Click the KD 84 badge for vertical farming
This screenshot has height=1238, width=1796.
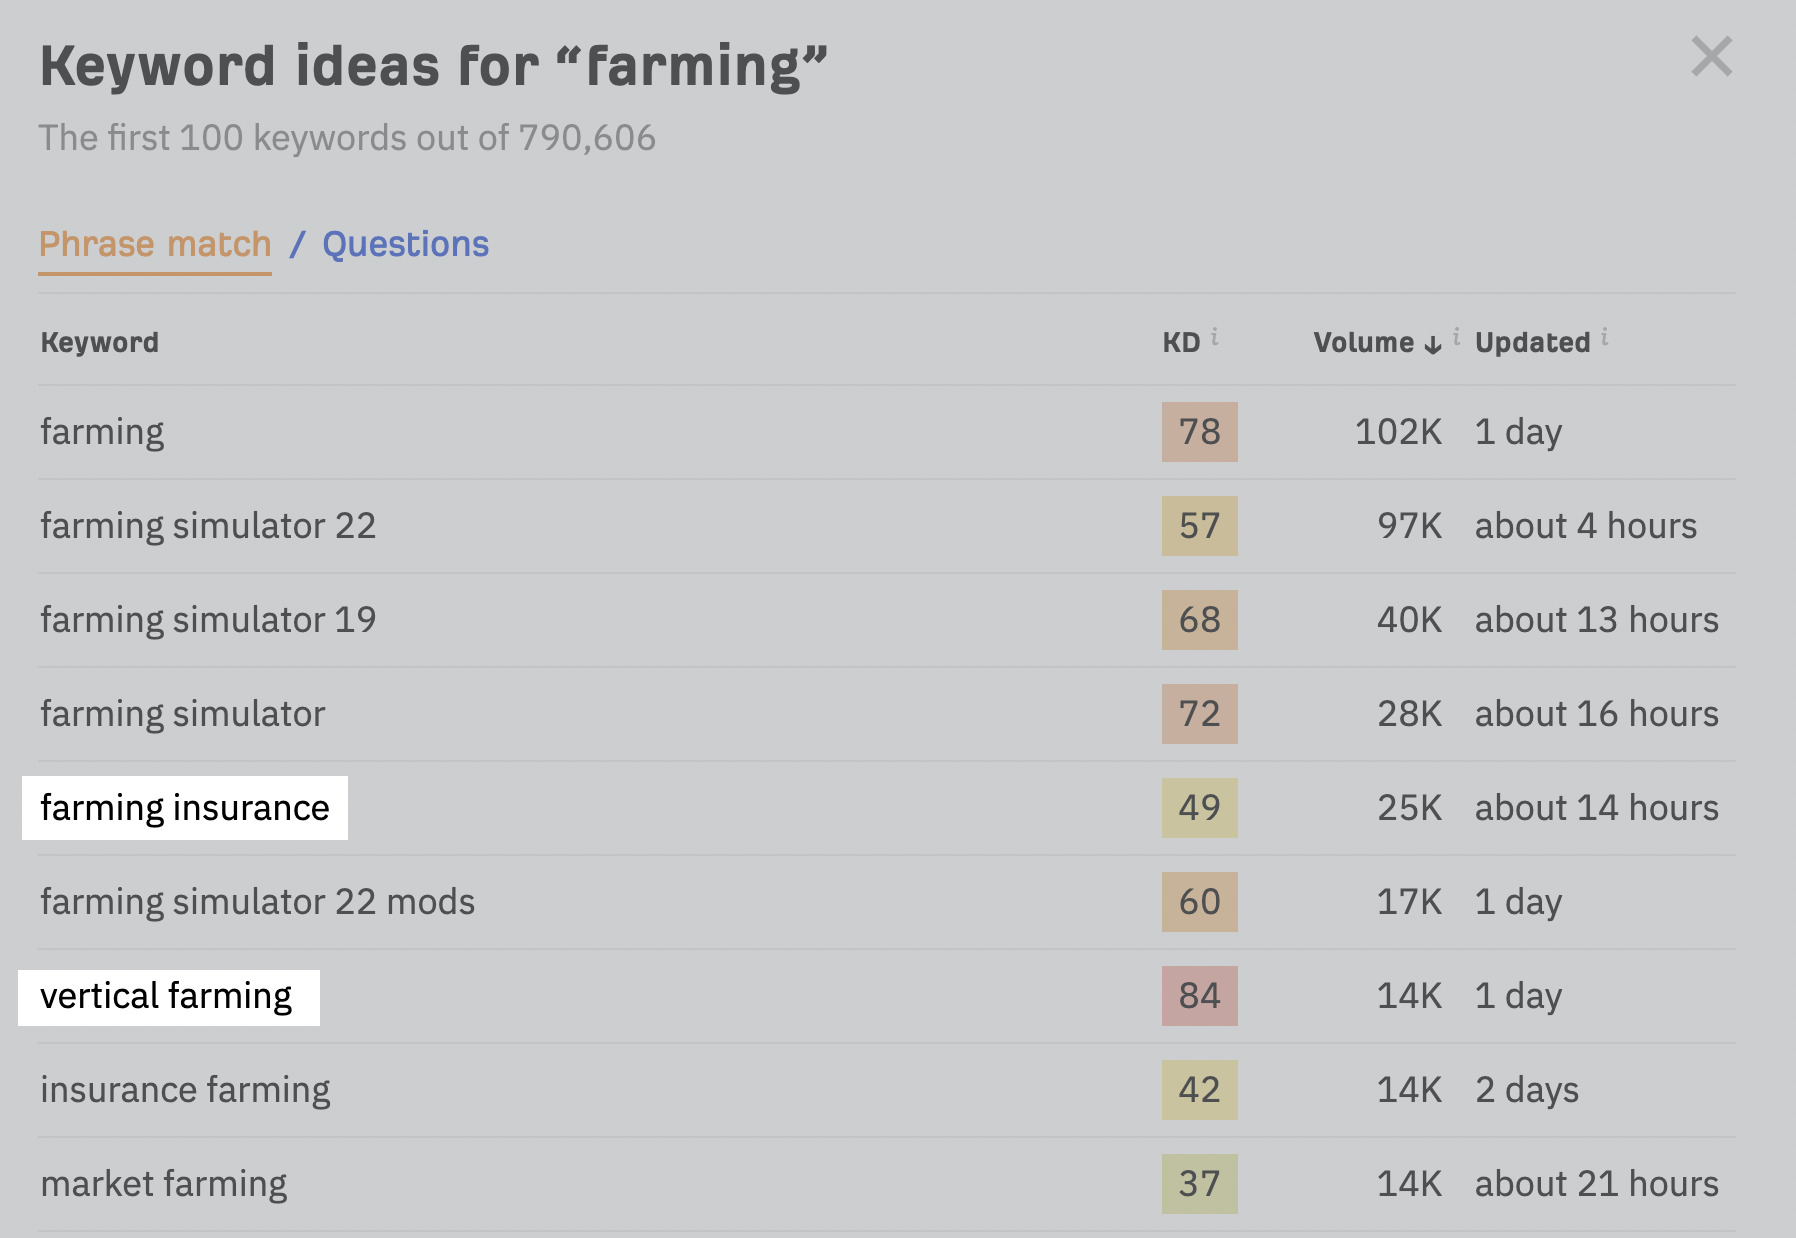1199,995
